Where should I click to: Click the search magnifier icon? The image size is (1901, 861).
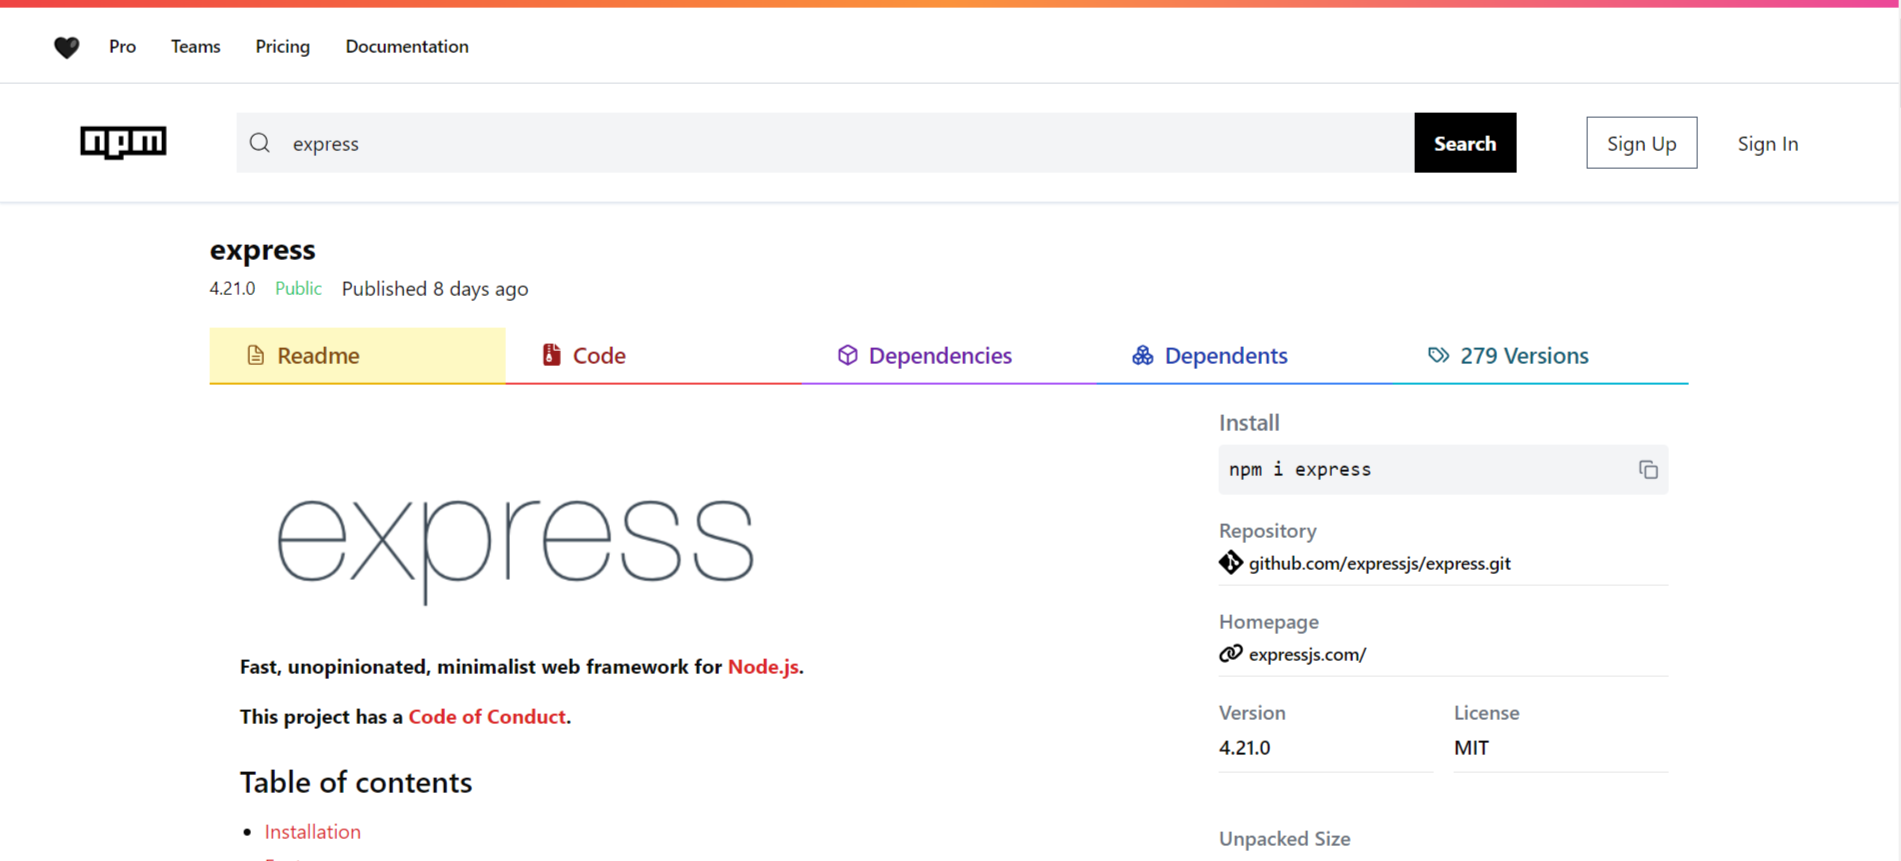(x=260, y=143)
